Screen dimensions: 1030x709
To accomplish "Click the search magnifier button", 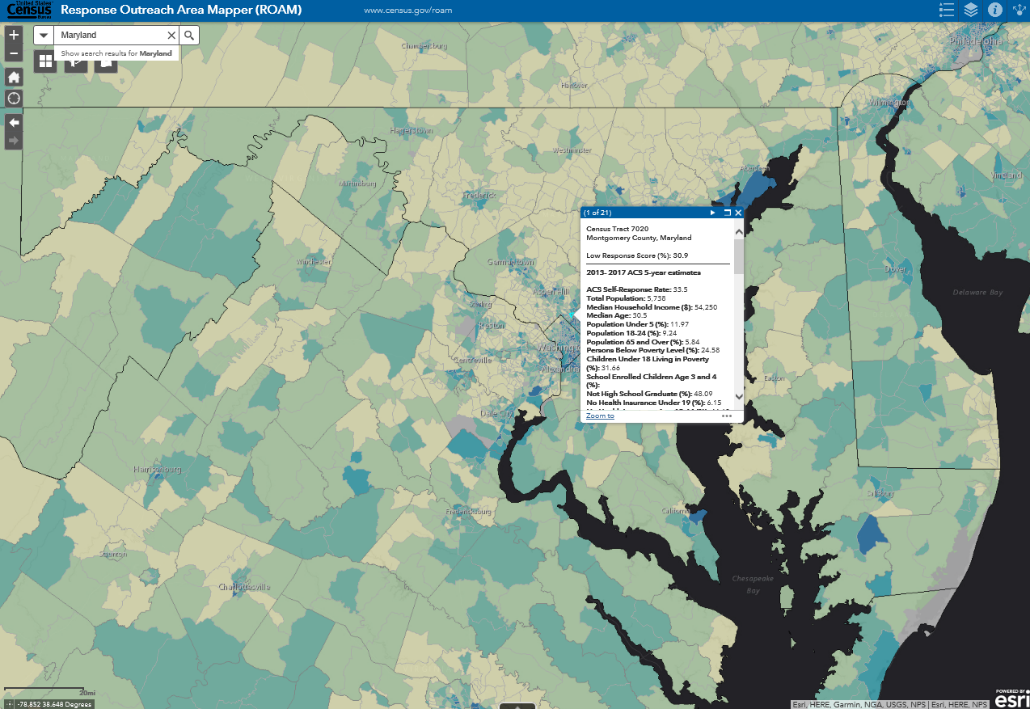I will click(189, 35).
